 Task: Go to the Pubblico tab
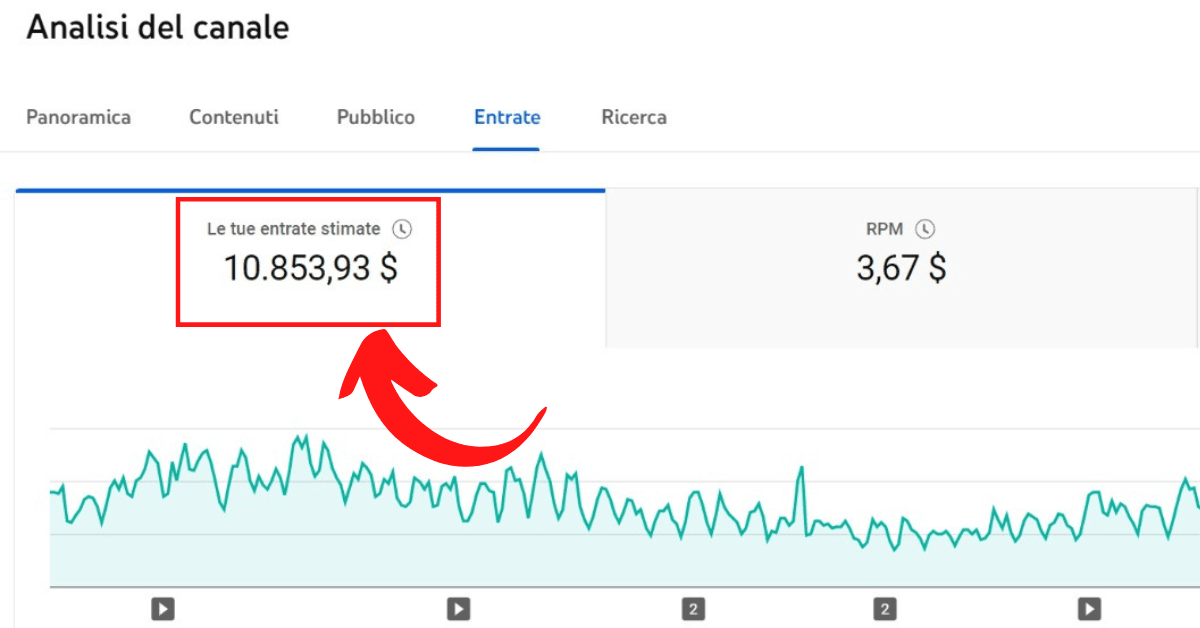[x=376, y=117]
